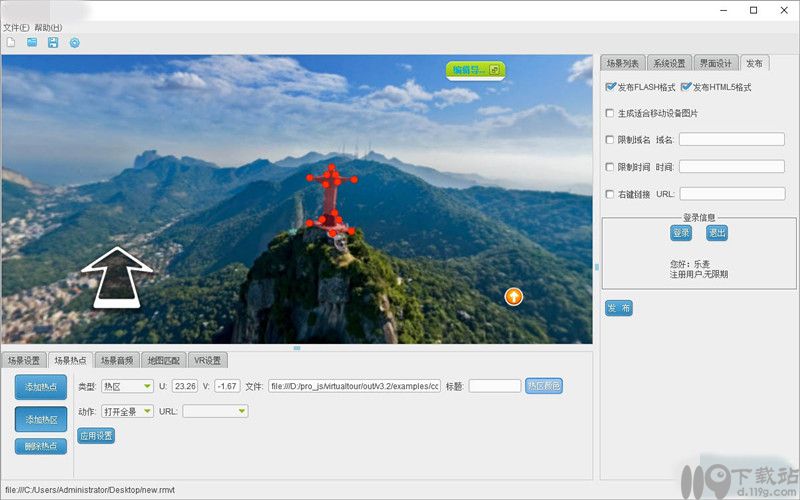The width and height of the screenshot is (800, 500).
Task: Open the 类型 dropdown showing 热区
Action: [128, 386]
